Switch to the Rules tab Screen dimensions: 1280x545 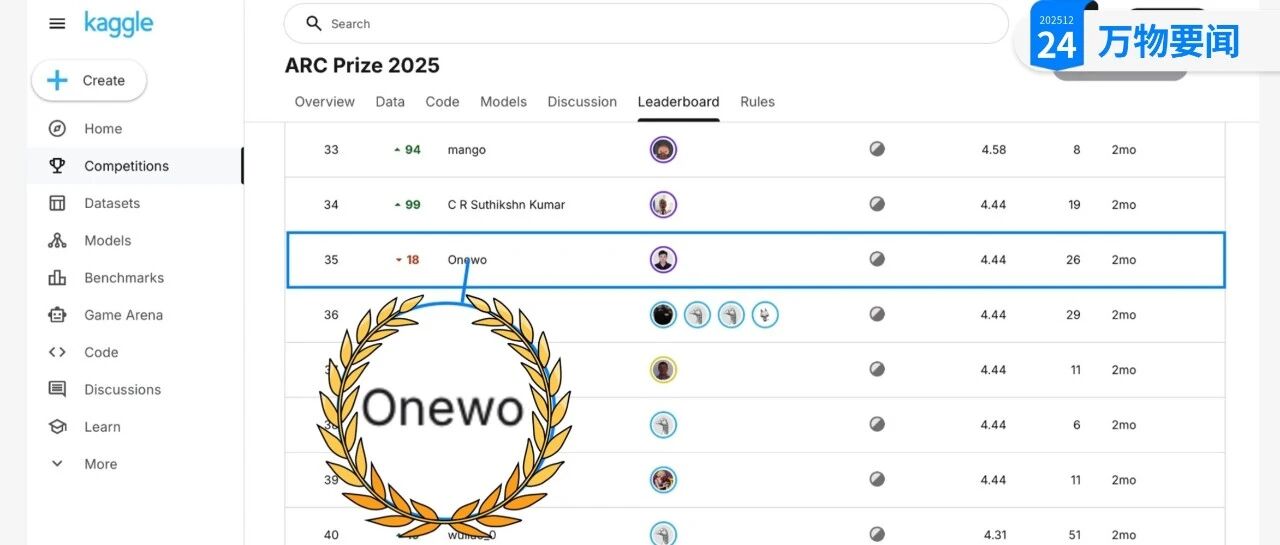757,102
